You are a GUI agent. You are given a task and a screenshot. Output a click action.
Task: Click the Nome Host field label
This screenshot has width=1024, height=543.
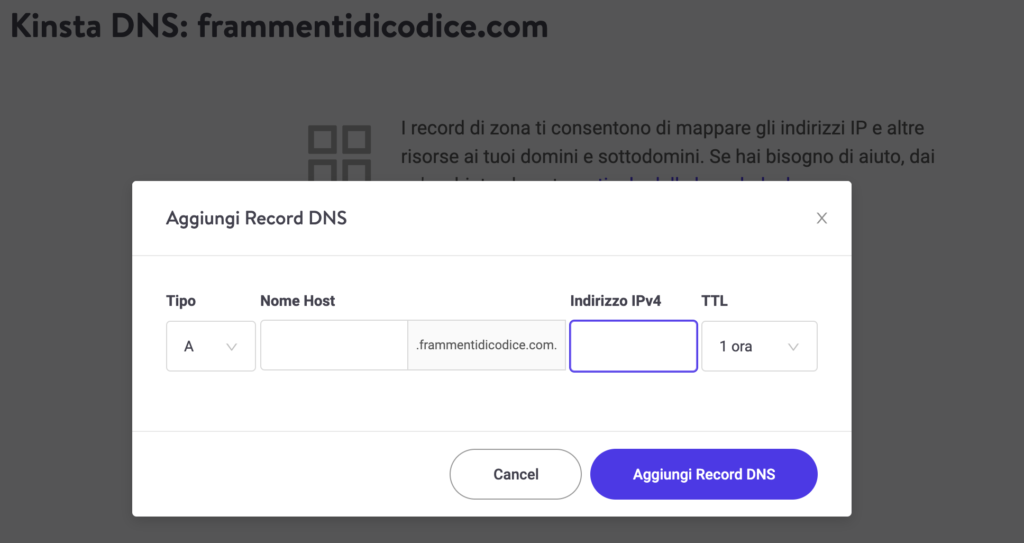click(297, 301)
